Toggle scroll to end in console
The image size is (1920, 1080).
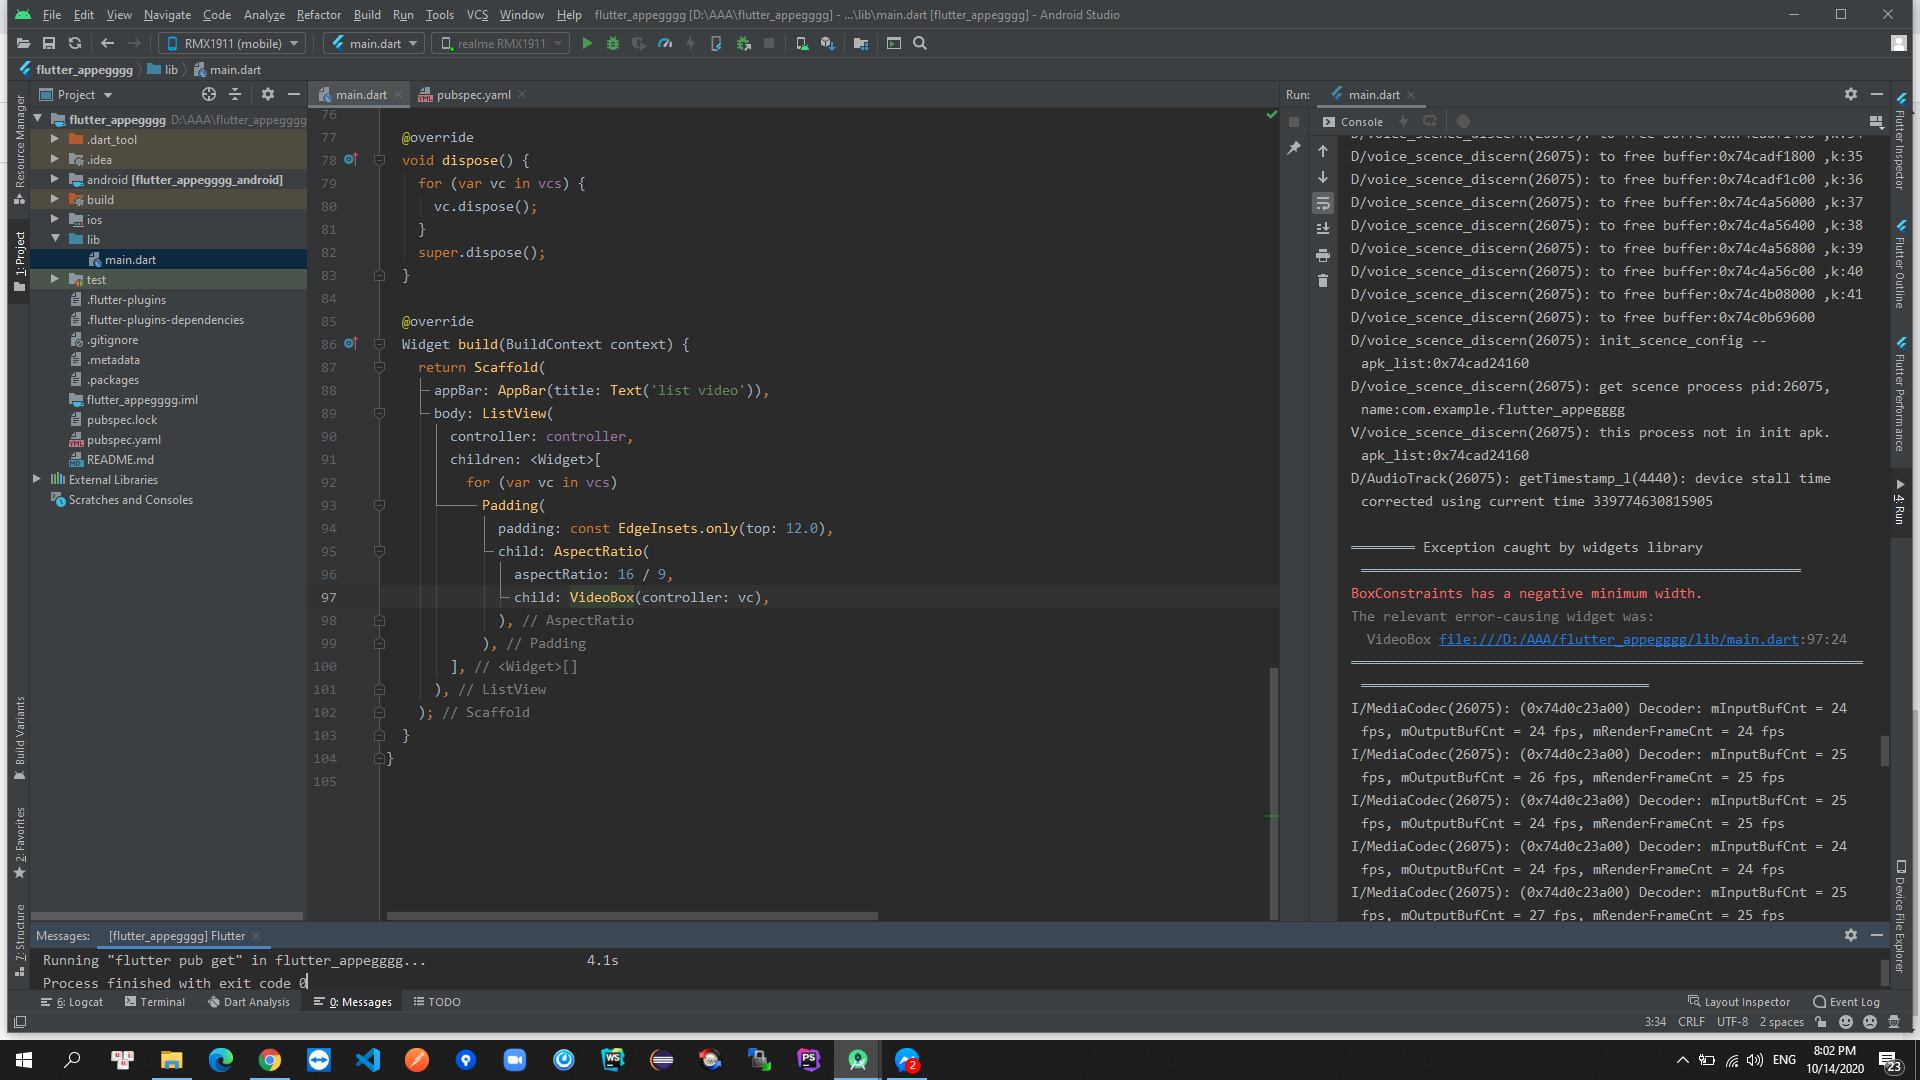(x=1323, y=229)
